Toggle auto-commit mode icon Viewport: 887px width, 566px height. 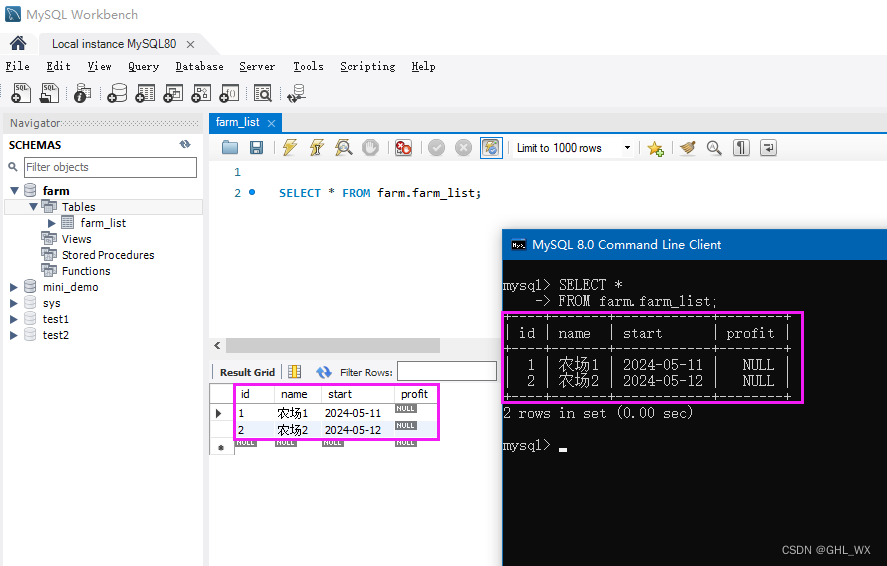point(491,148)
